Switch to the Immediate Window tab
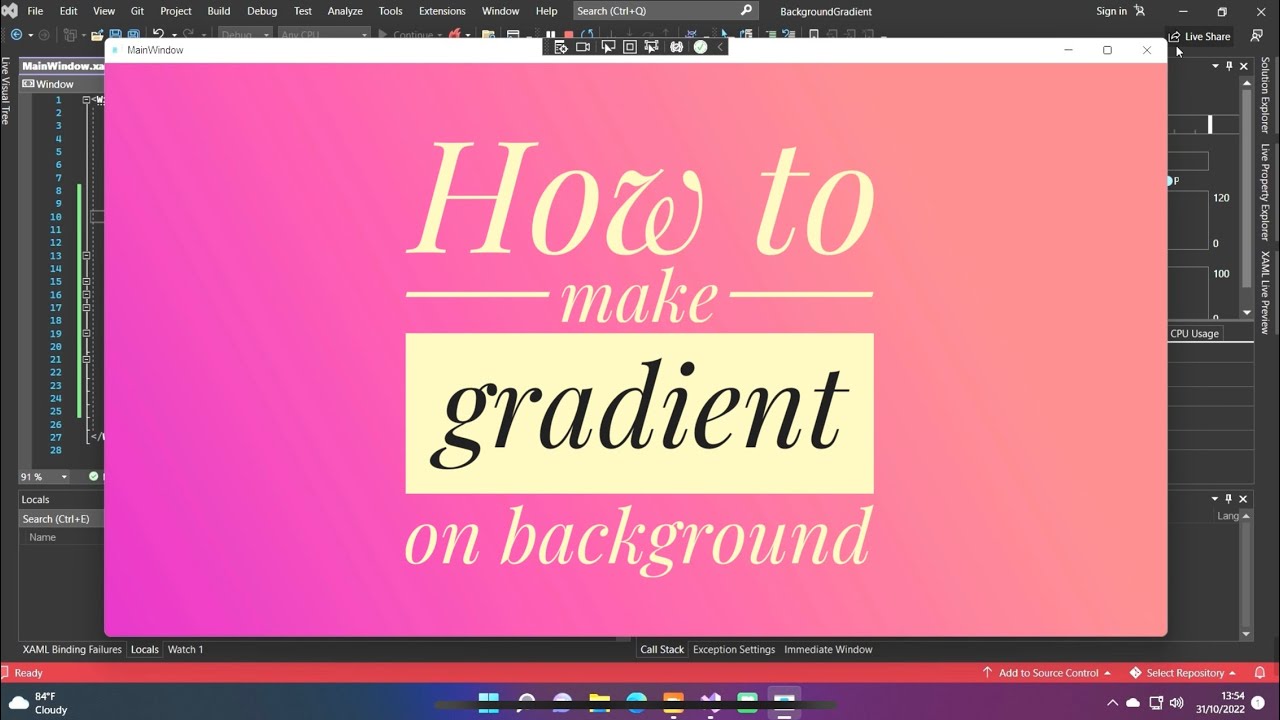 [828, 649]
